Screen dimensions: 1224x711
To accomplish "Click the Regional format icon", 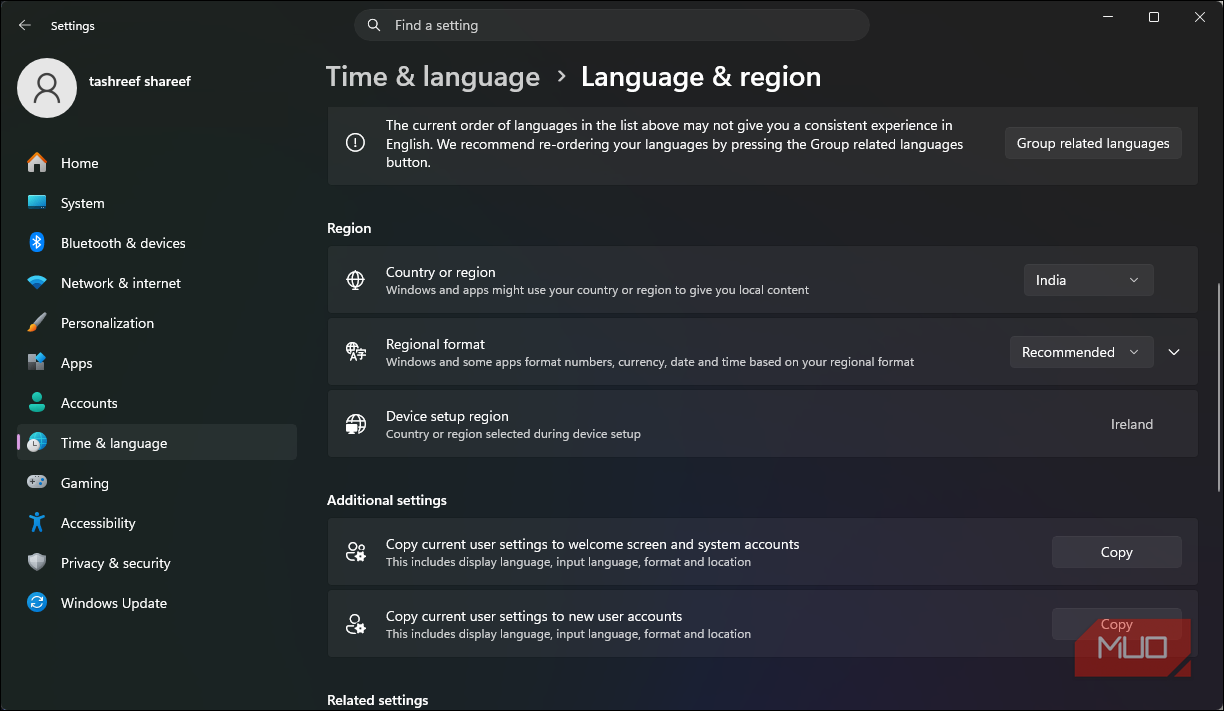I will [356, 352].
